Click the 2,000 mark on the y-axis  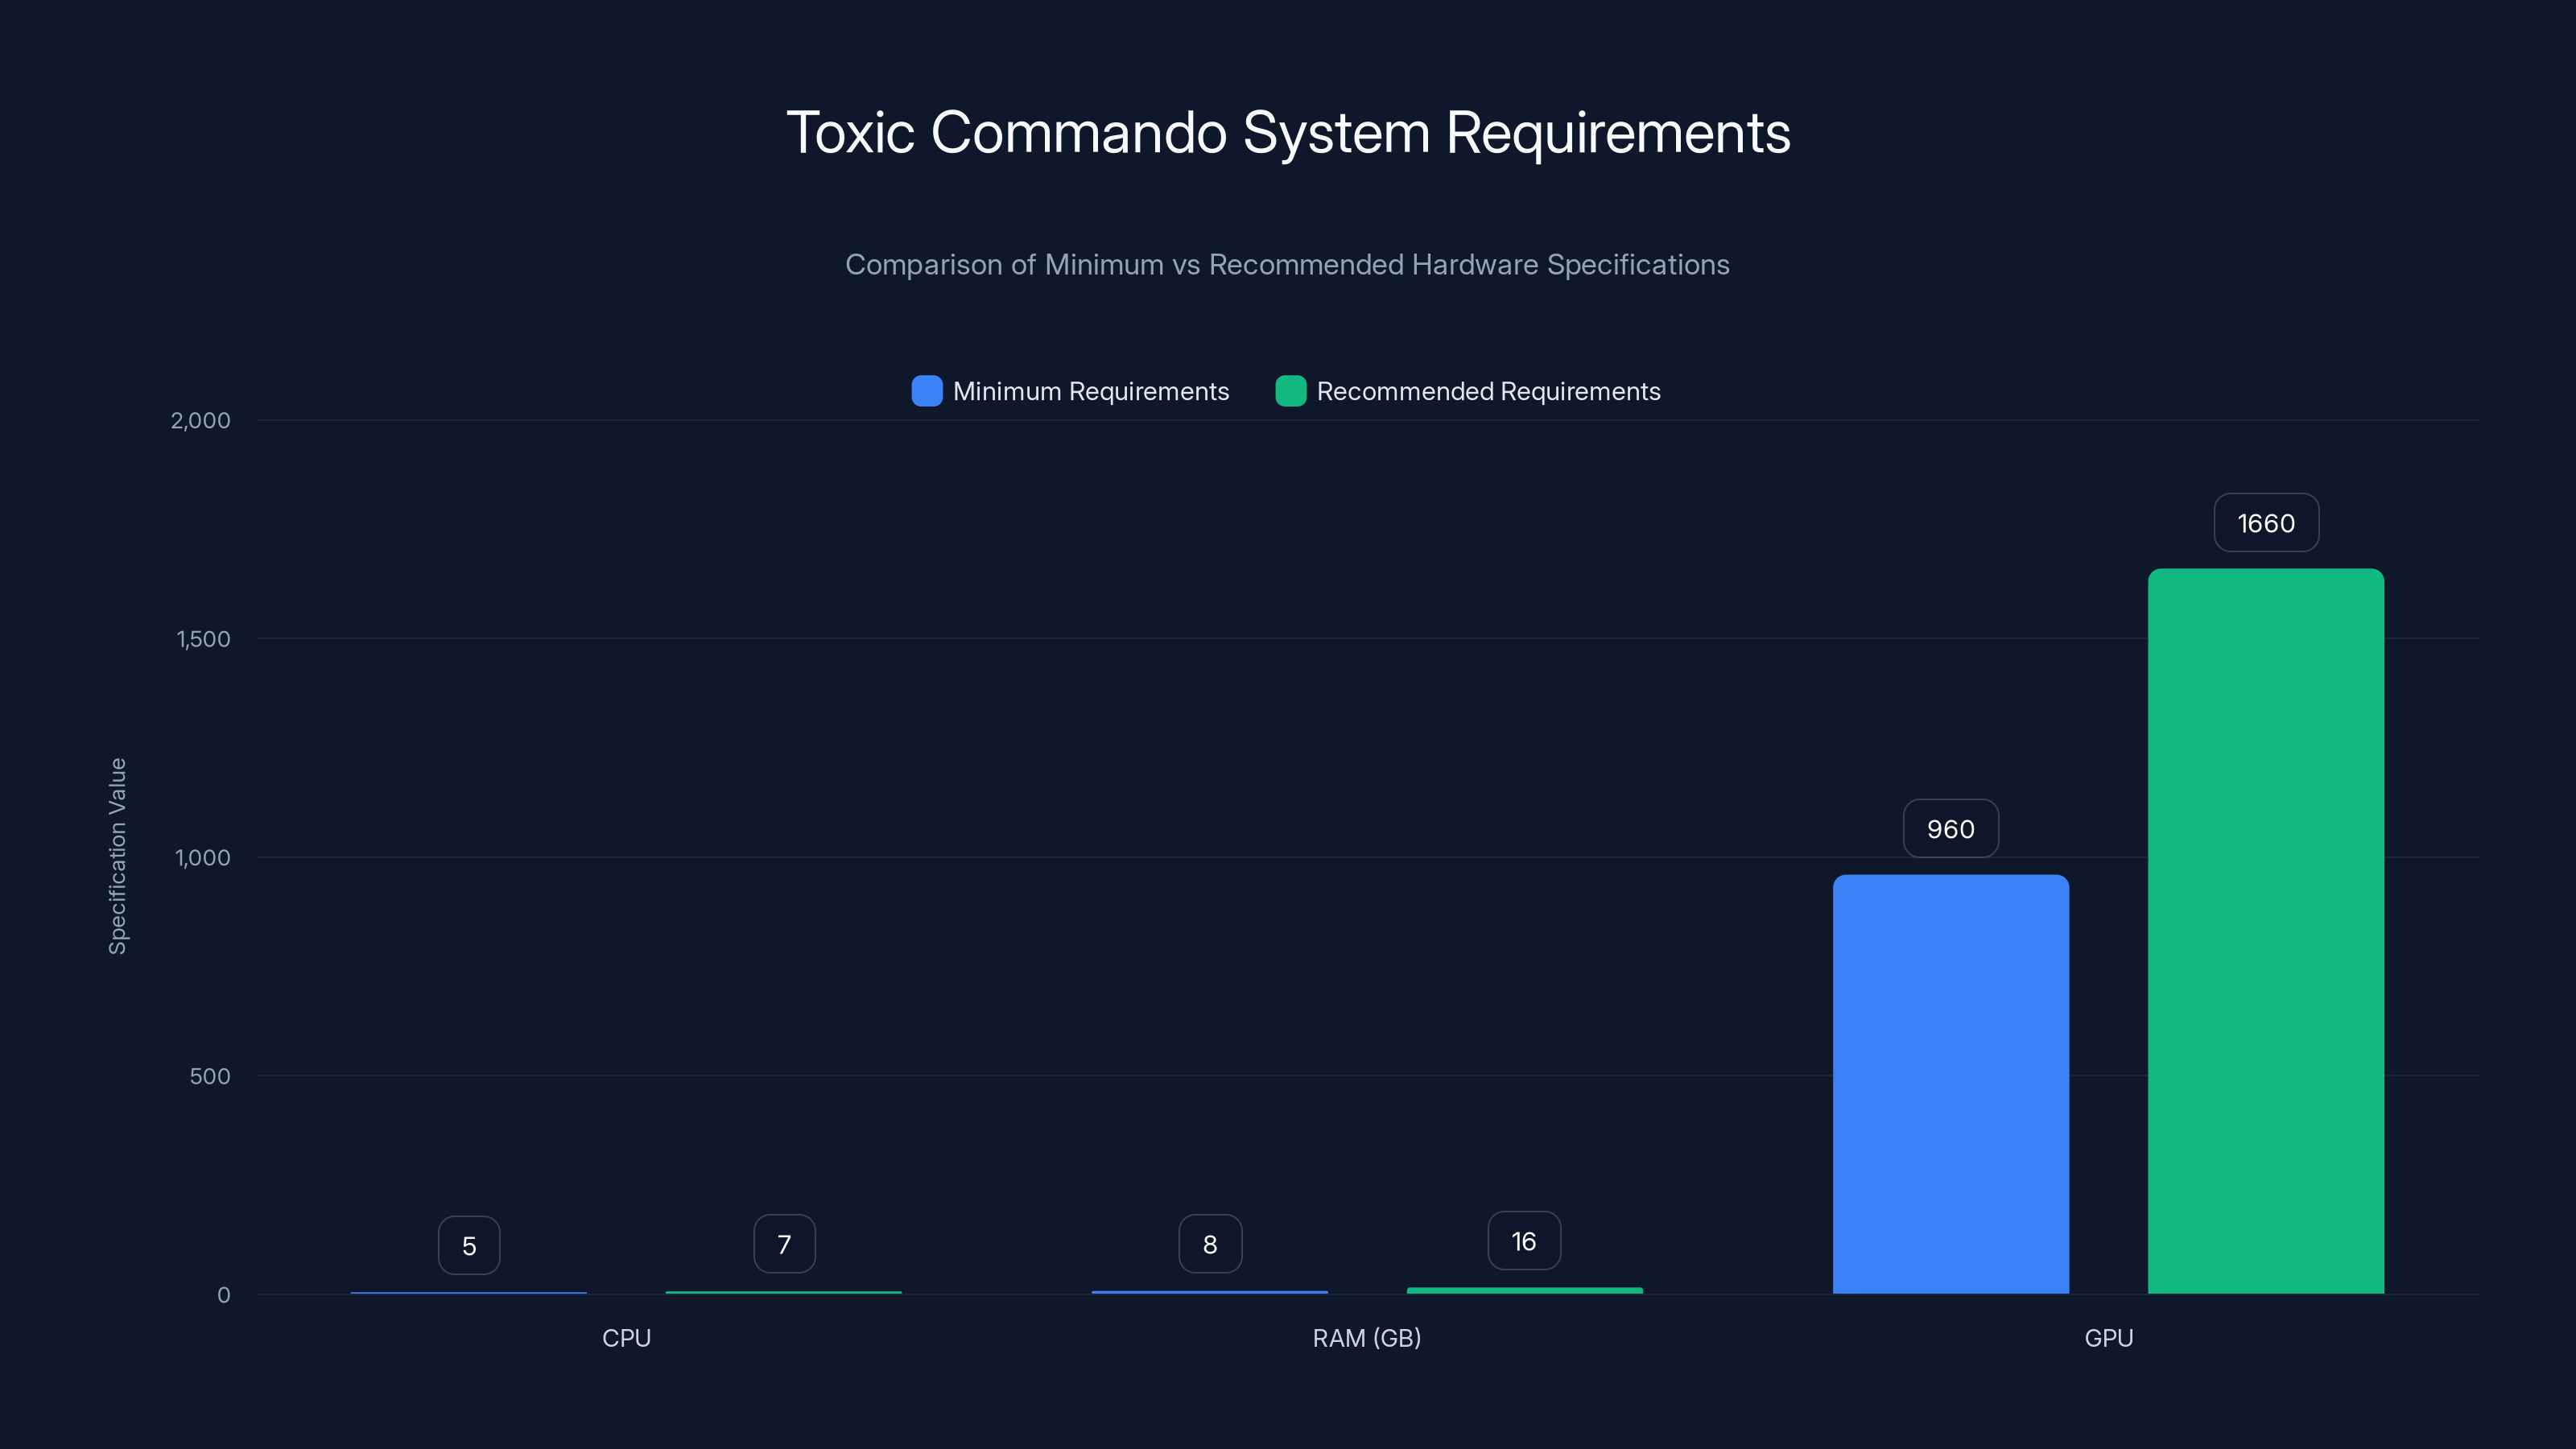pos(200,420)
